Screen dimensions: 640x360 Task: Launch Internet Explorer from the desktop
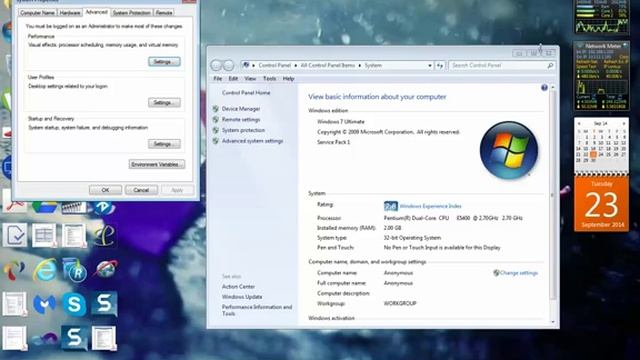click(44, 270)
